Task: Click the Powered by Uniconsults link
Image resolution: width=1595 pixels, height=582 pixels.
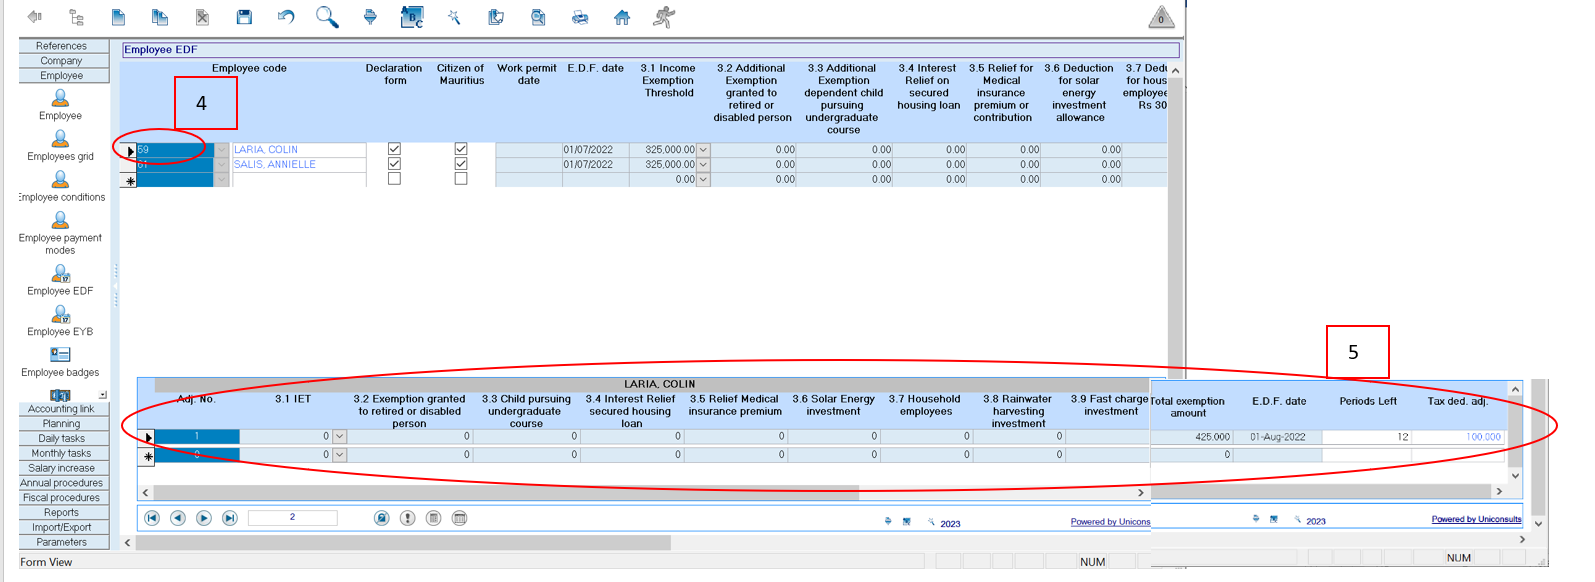Action: pyautogui.click(x=1476, y=519)
